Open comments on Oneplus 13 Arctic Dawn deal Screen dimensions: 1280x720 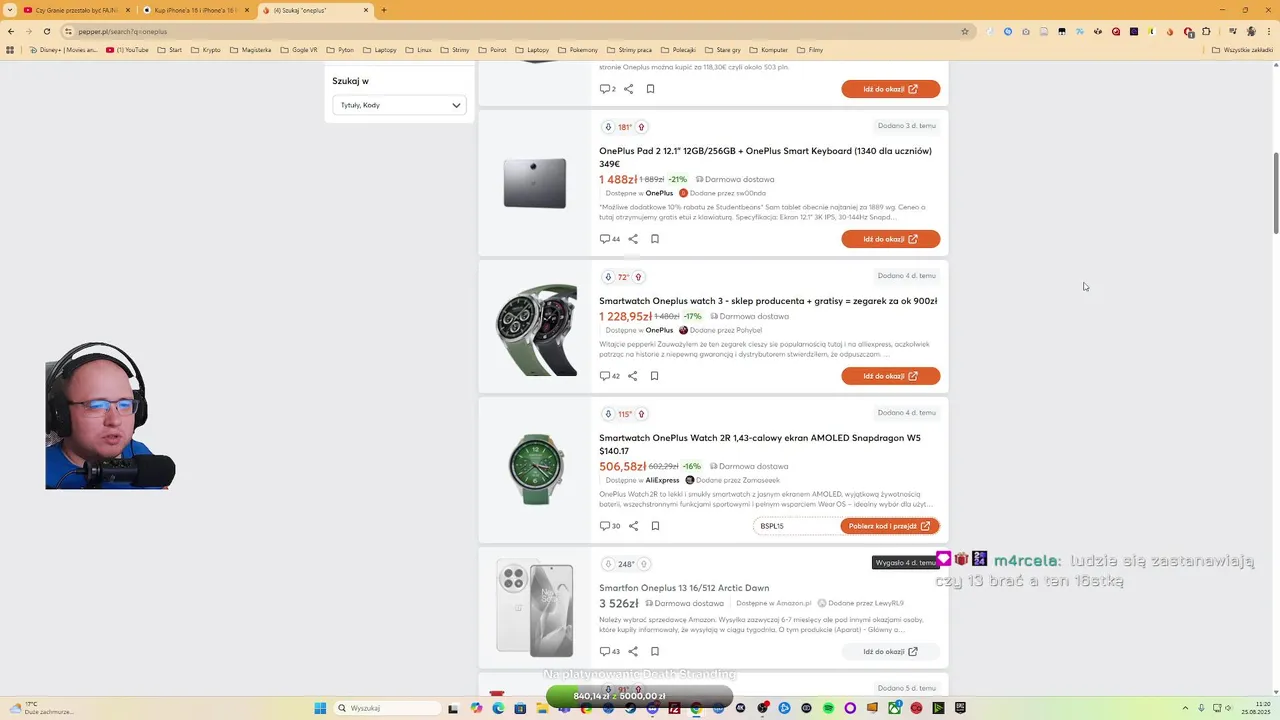(609, 651)
